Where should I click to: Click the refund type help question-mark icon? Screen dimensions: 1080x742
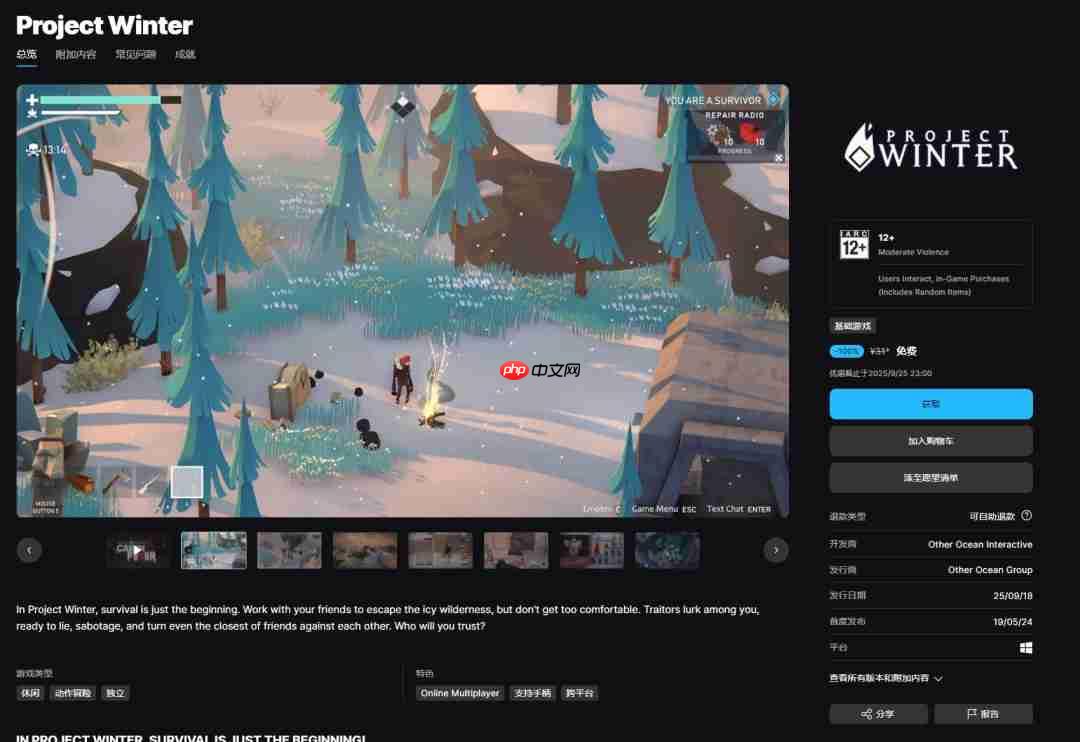coord(1026,516)
